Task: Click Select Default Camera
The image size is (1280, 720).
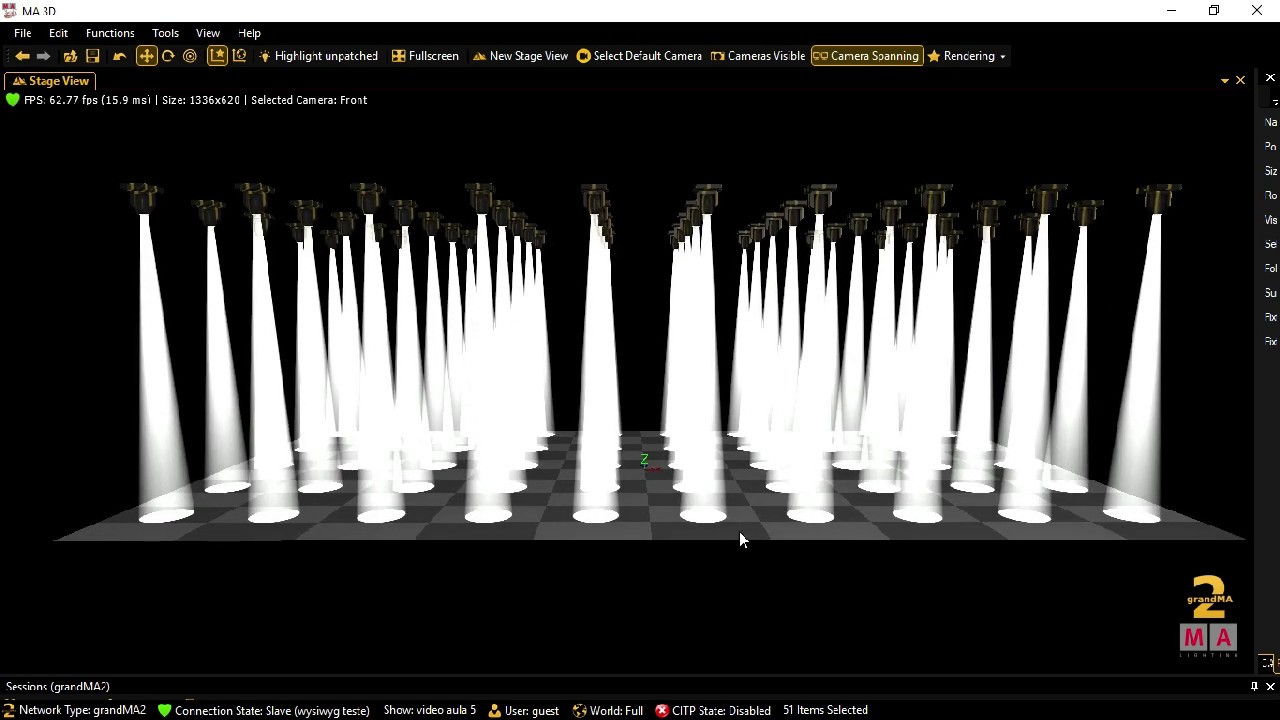Action: [x=639, y=56]
